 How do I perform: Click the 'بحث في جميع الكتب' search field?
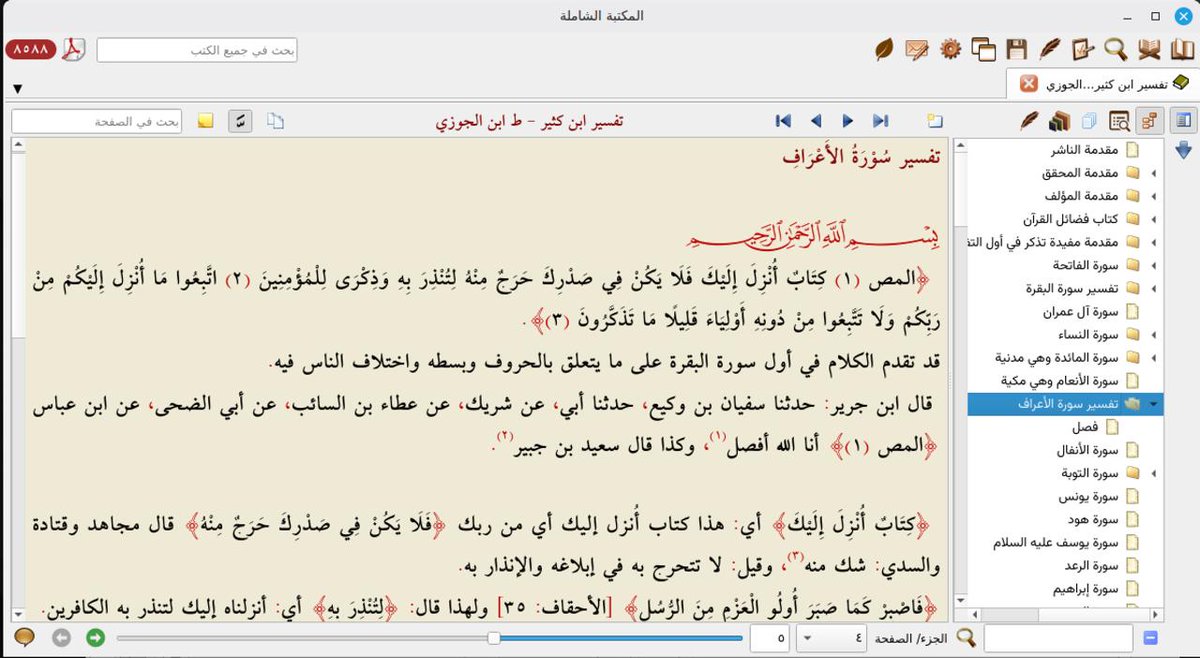coord(197,49)
